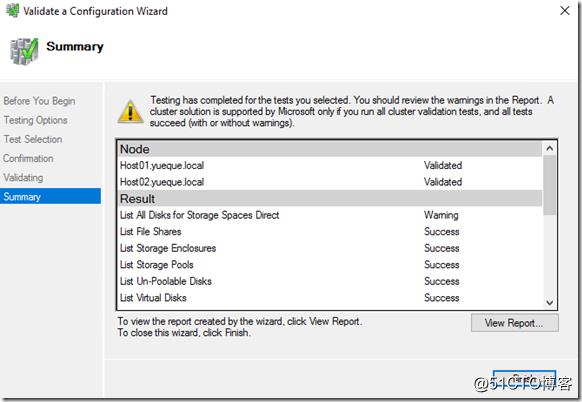Select the Confirmation step
Image resolution: width=582 pixels, height=402 pixels.
pyautogui.click(x=28, y=158)
